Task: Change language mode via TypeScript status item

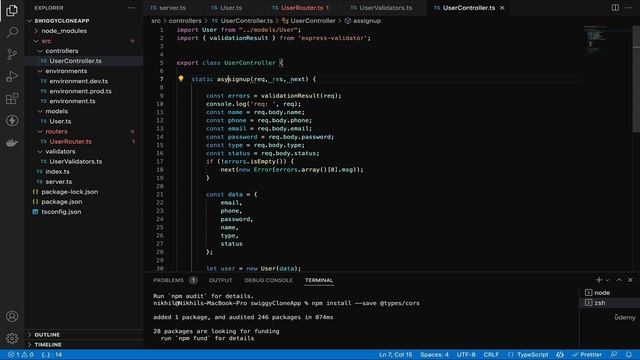Action: 532,355
